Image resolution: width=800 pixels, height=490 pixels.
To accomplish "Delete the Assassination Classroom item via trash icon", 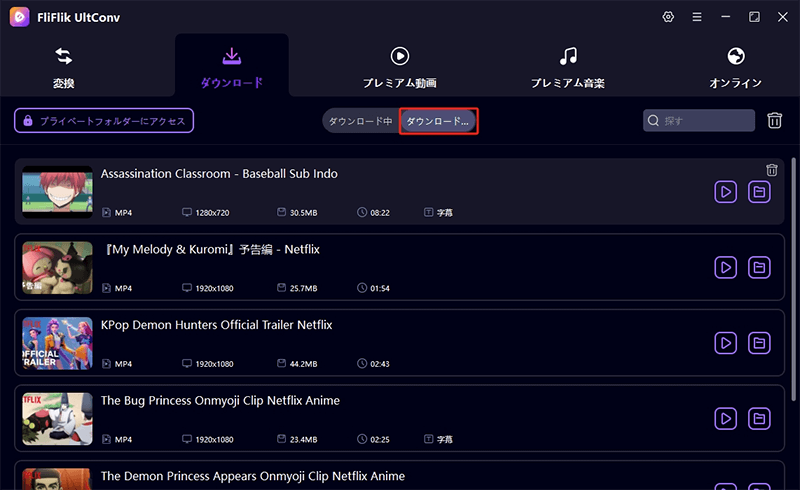I will pos(771,170).
